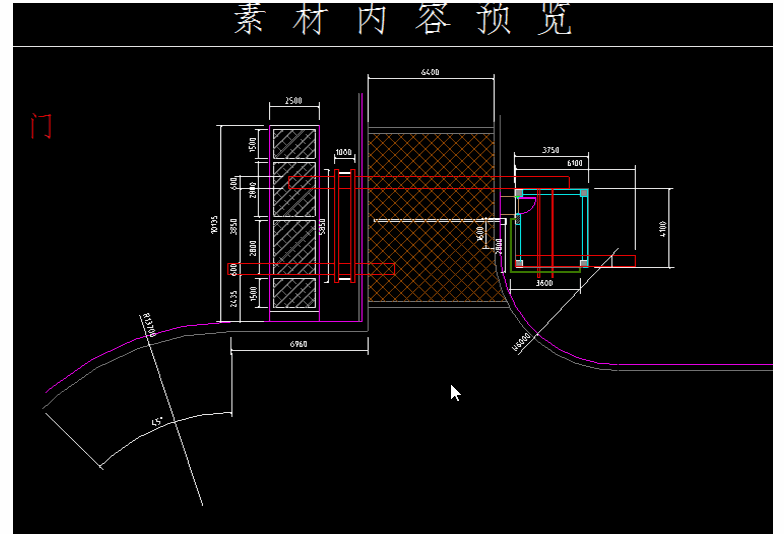Click the 45° angle annotation
Screen dimensions: 784x534
(157, 423)
